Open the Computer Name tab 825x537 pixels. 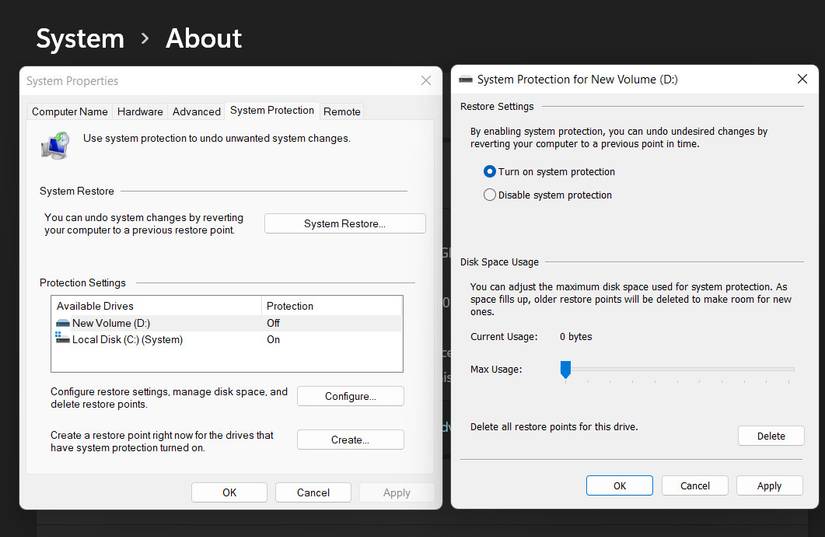click(69, 112)
